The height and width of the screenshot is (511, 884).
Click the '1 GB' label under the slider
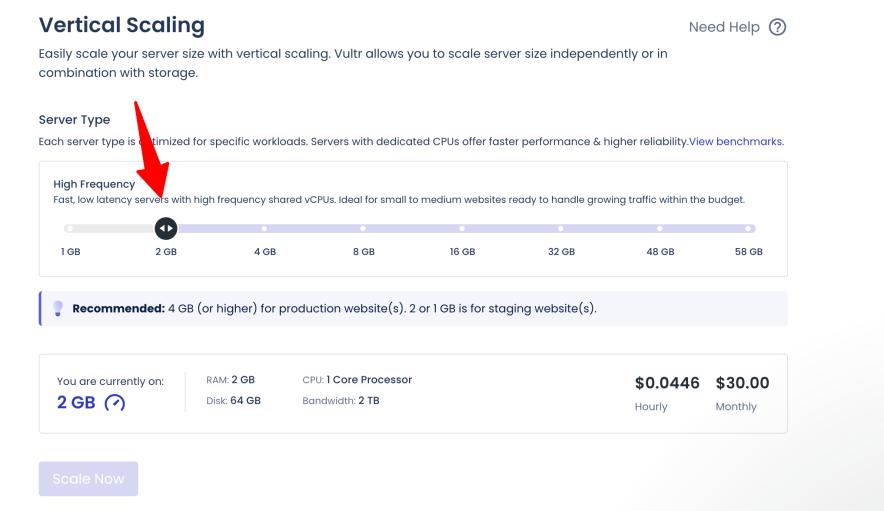70,252
